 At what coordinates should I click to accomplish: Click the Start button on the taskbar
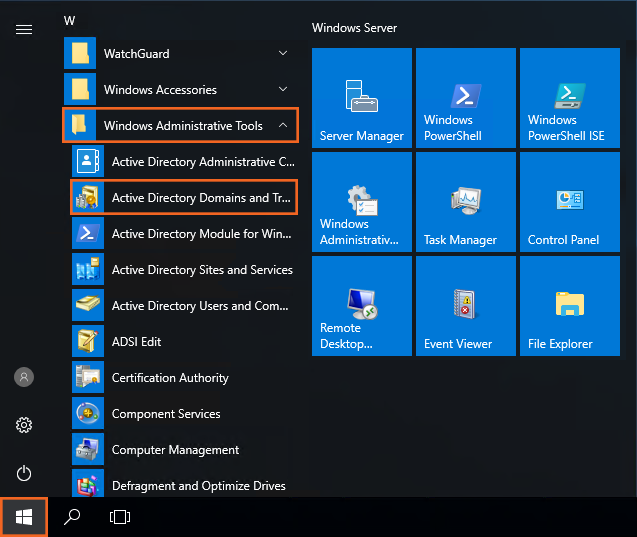pos(24,517)
